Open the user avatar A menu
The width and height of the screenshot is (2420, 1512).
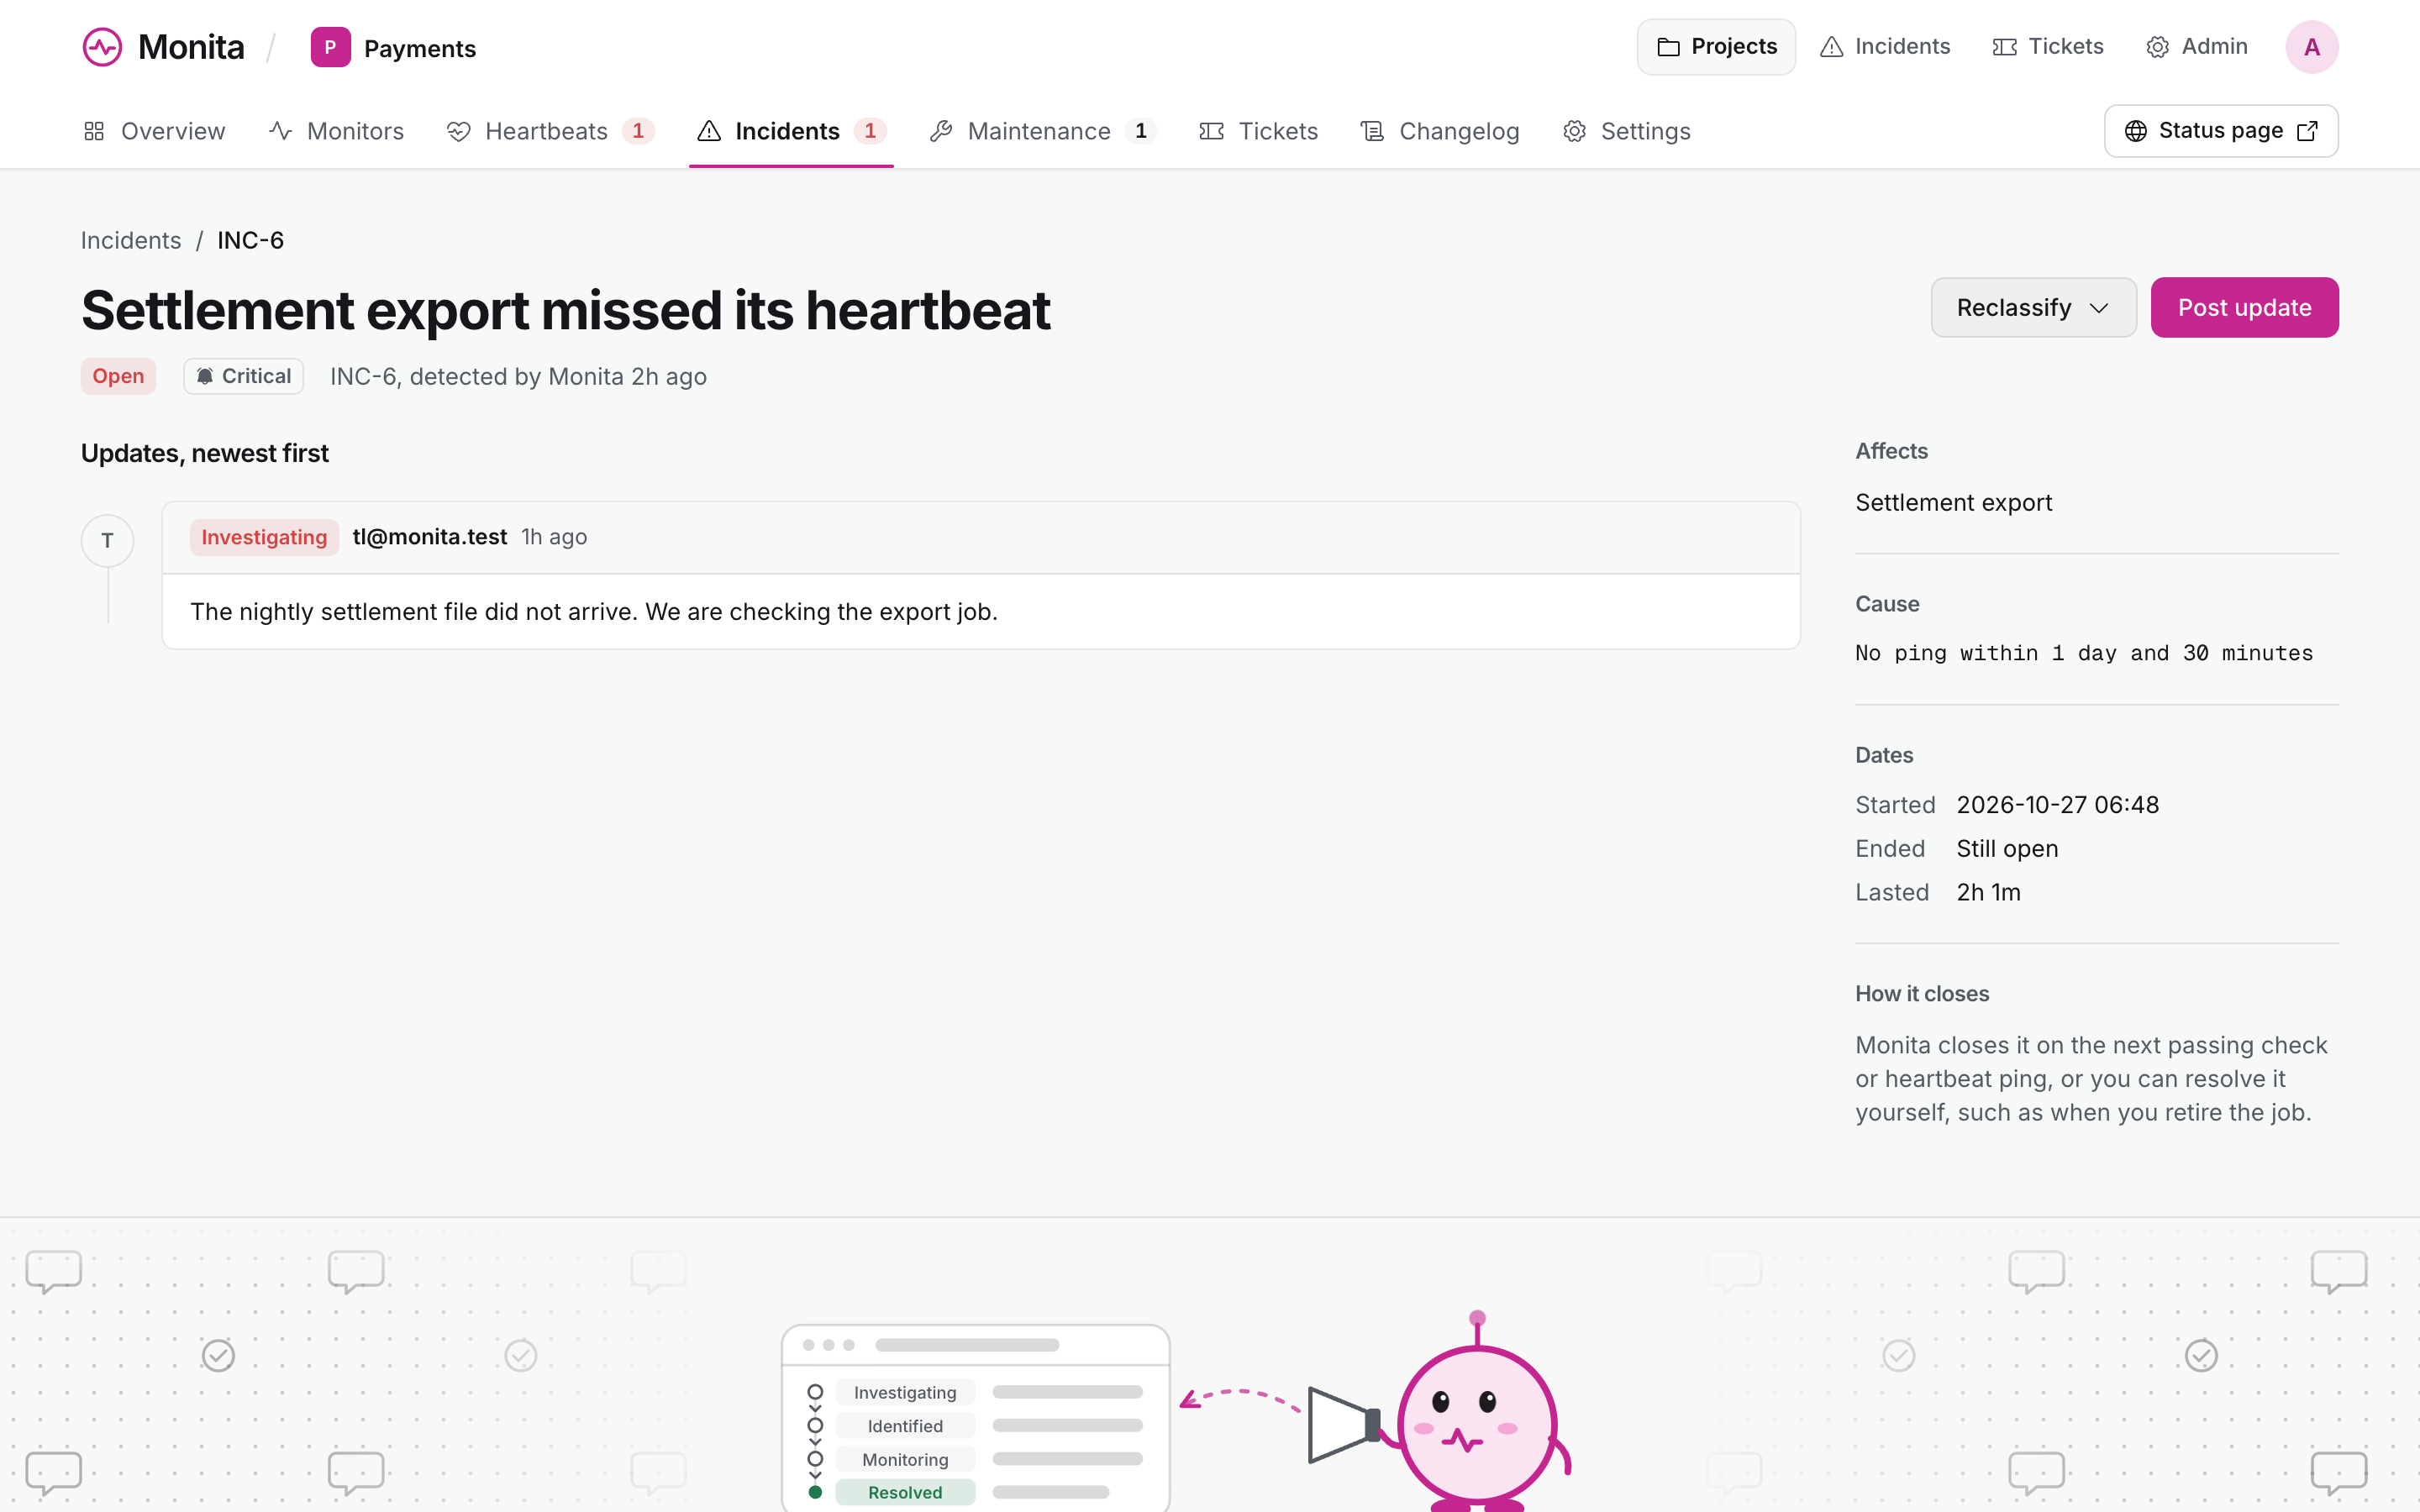point(2311,47)
